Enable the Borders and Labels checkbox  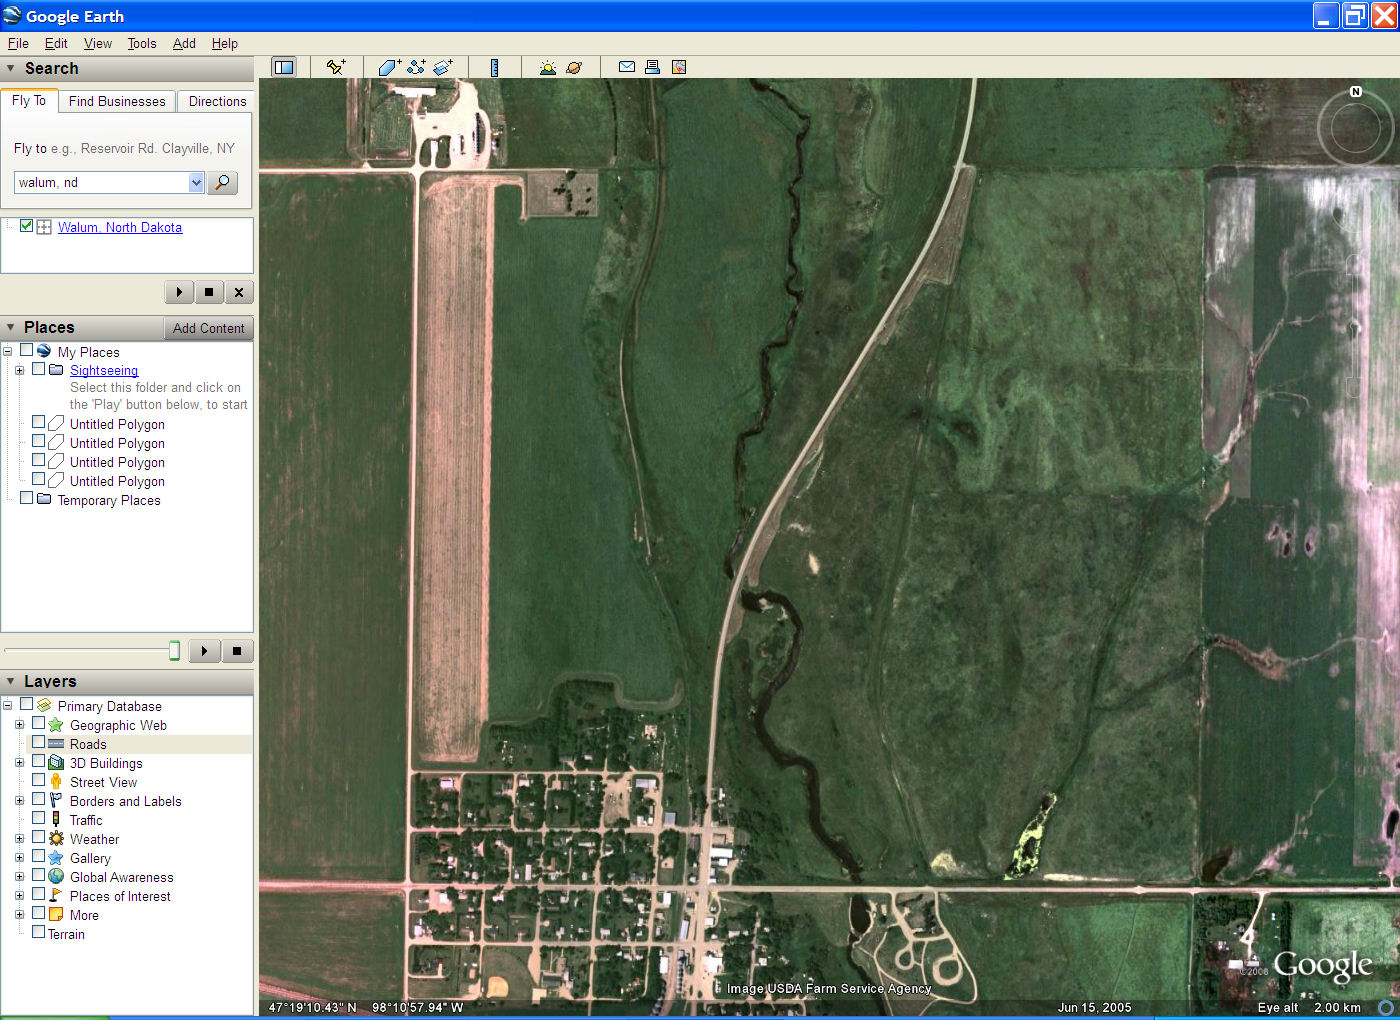[39, 799]
